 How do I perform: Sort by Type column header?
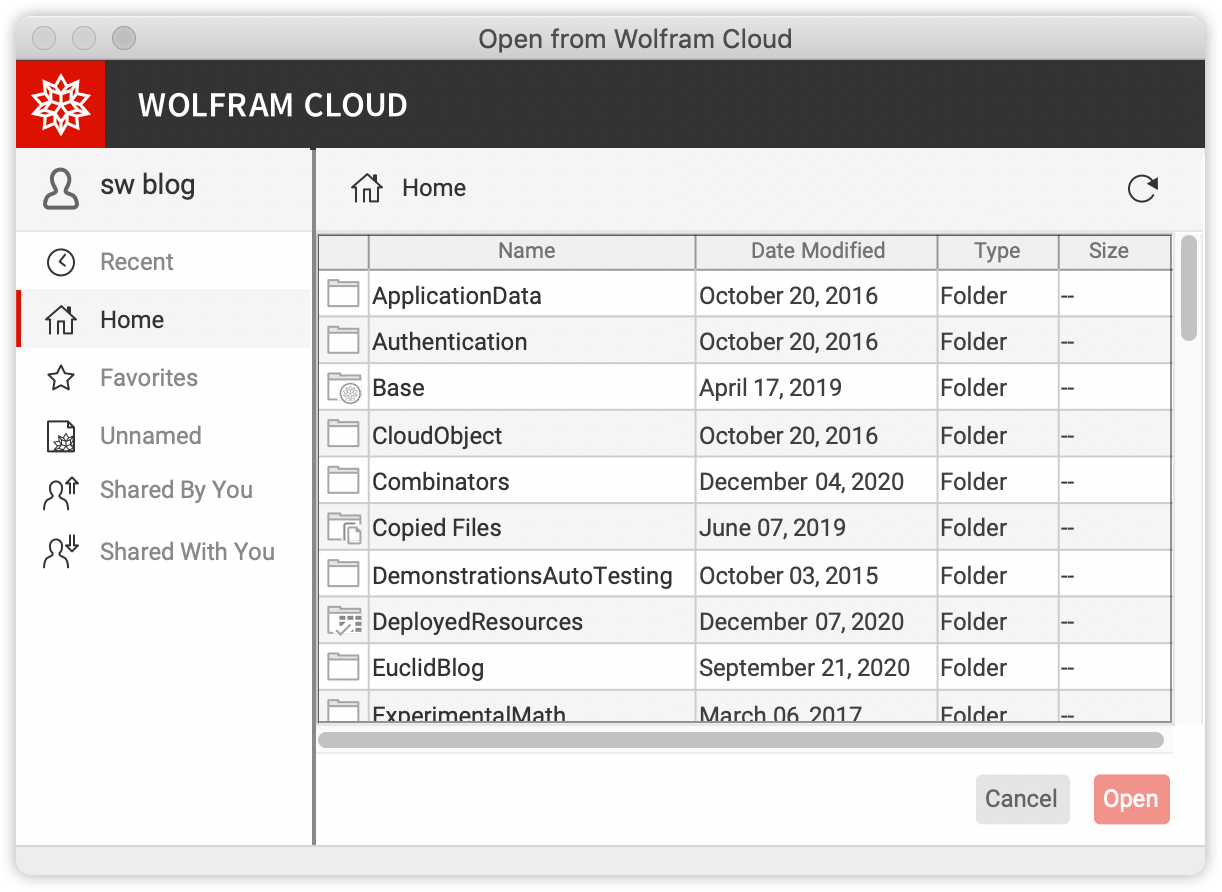coord(998,252)
